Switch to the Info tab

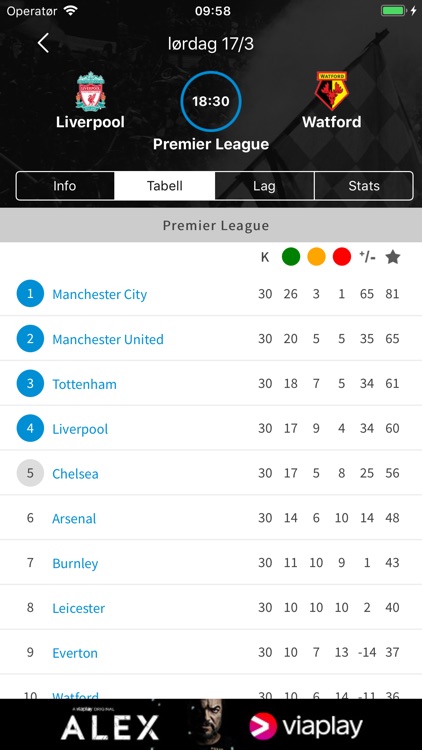click(65, 186)
